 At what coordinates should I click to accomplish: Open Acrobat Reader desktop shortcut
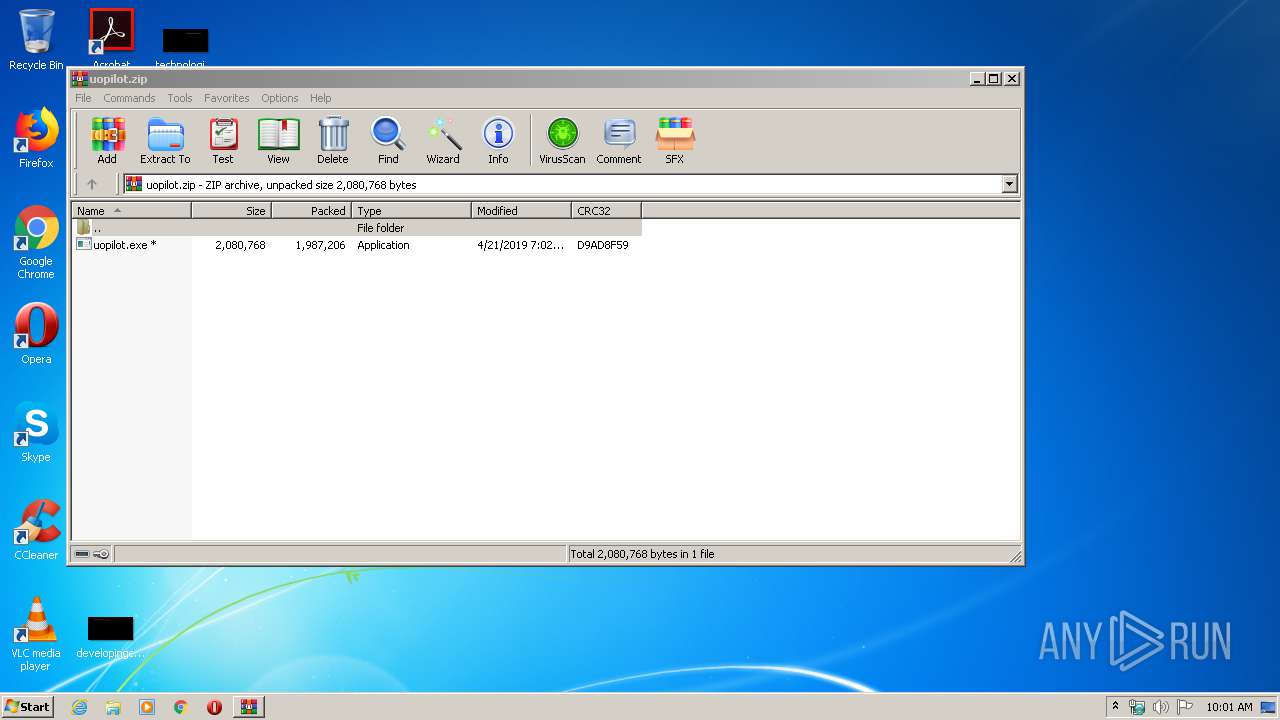pos(111,38)
